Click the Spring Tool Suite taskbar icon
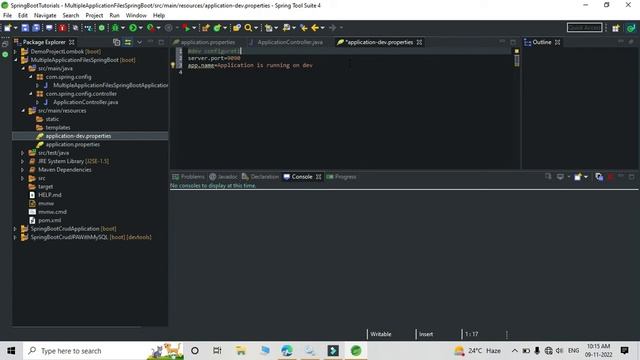The image size is (640, 360). pos(356,351)
